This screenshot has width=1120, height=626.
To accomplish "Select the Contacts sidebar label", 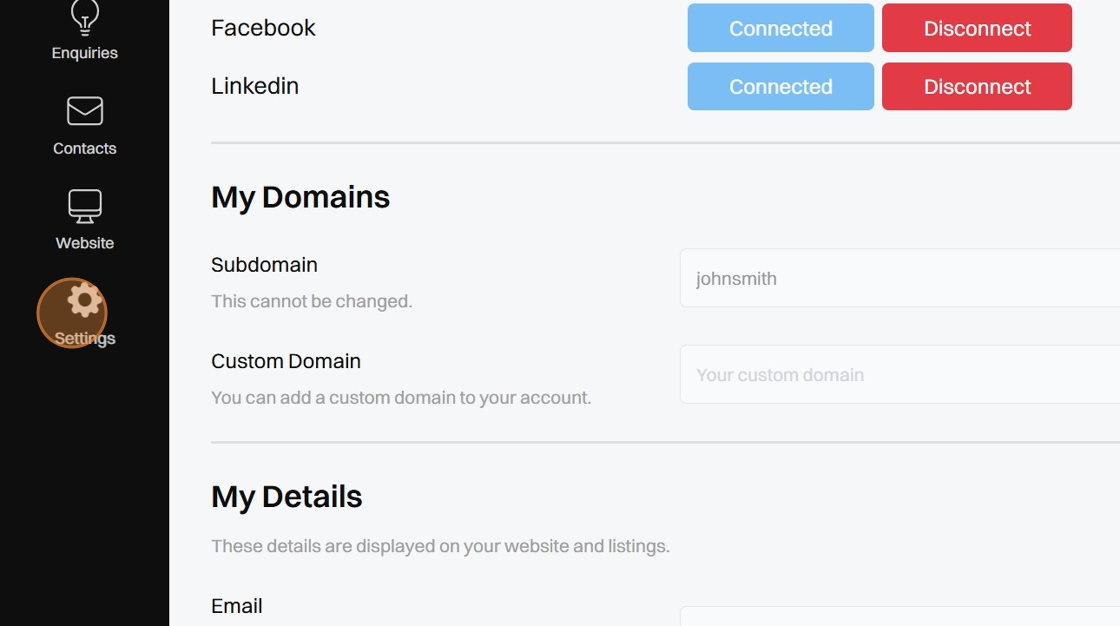I will point(85,148).
